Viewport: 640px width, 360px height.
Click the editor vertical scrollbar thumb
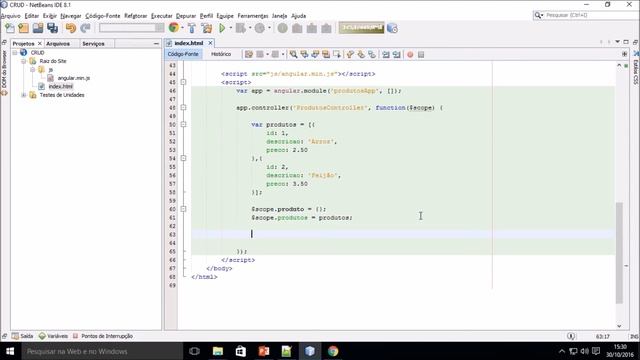[x=619, y=253]
